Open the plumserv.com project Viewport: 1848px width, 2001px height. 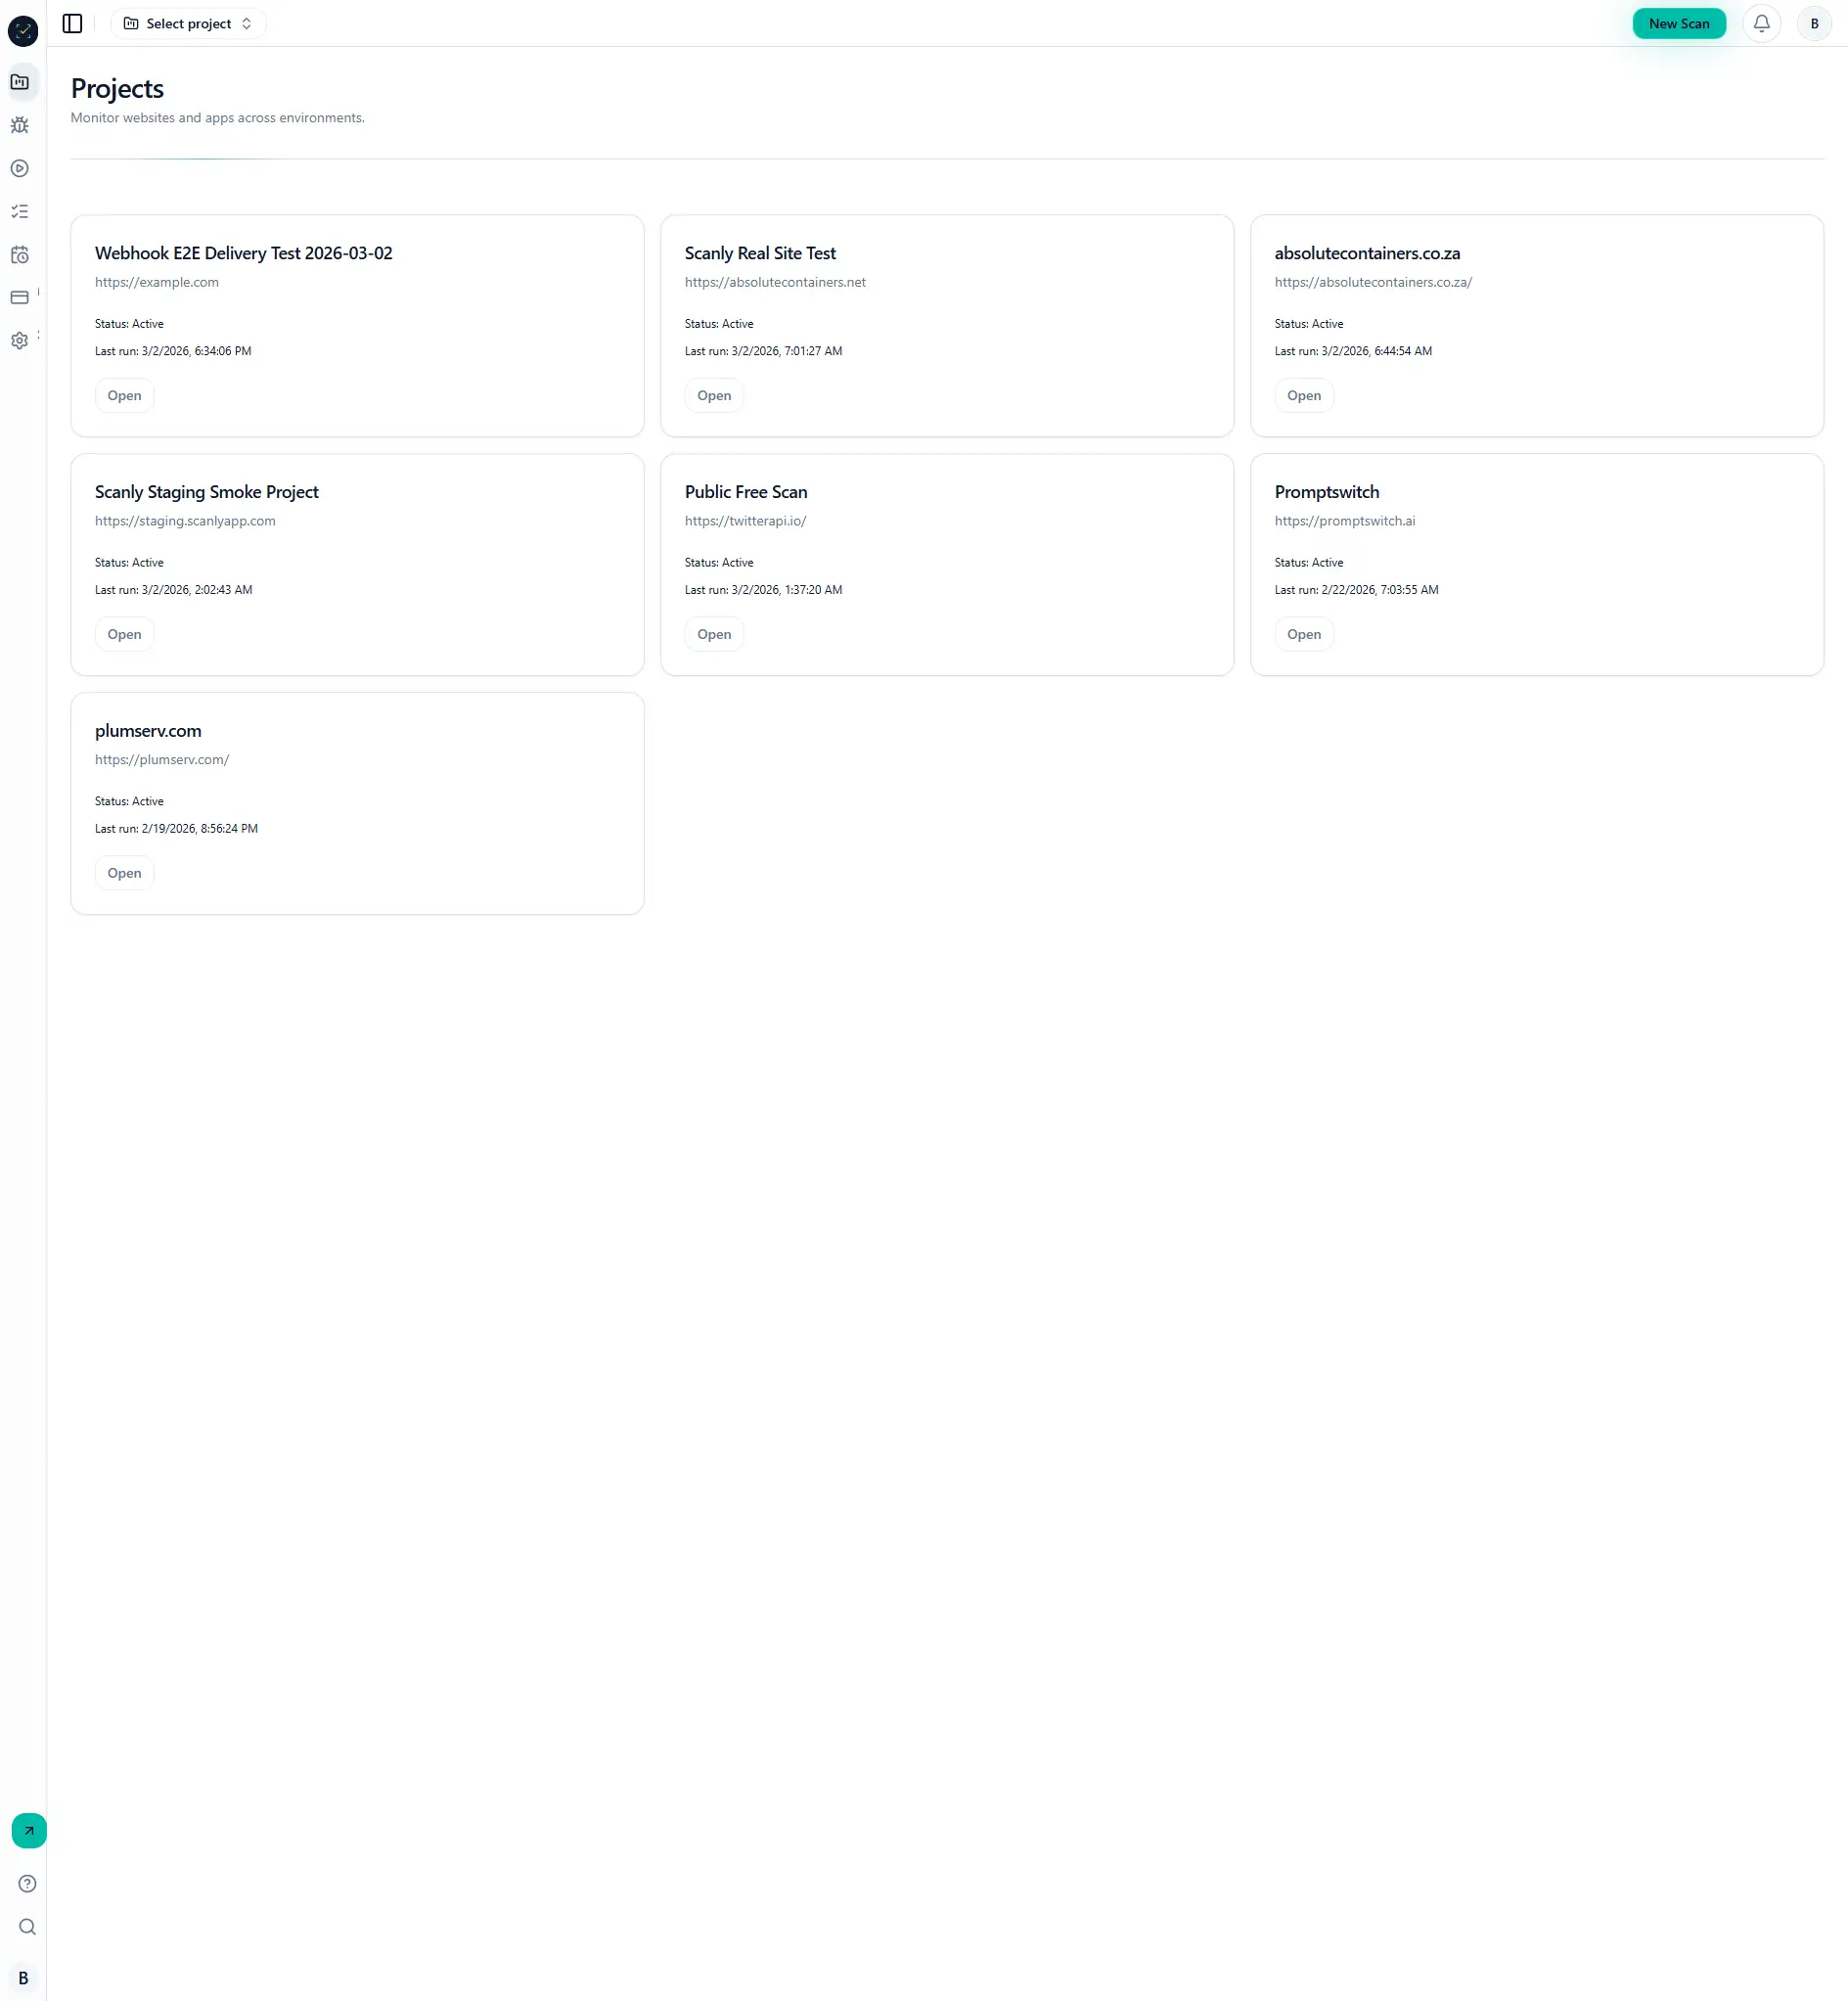coord(123,872)
